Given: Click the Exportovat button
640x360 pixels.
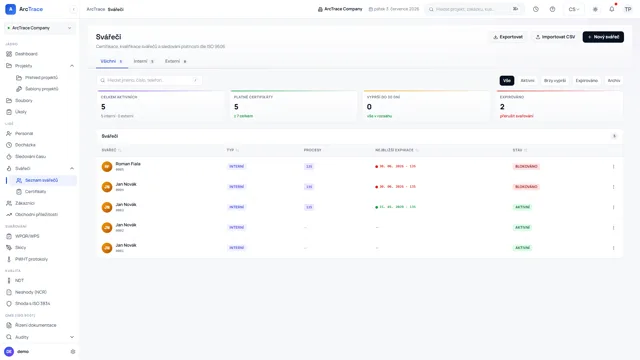Looking at the screenshot, I should point(508,37).
